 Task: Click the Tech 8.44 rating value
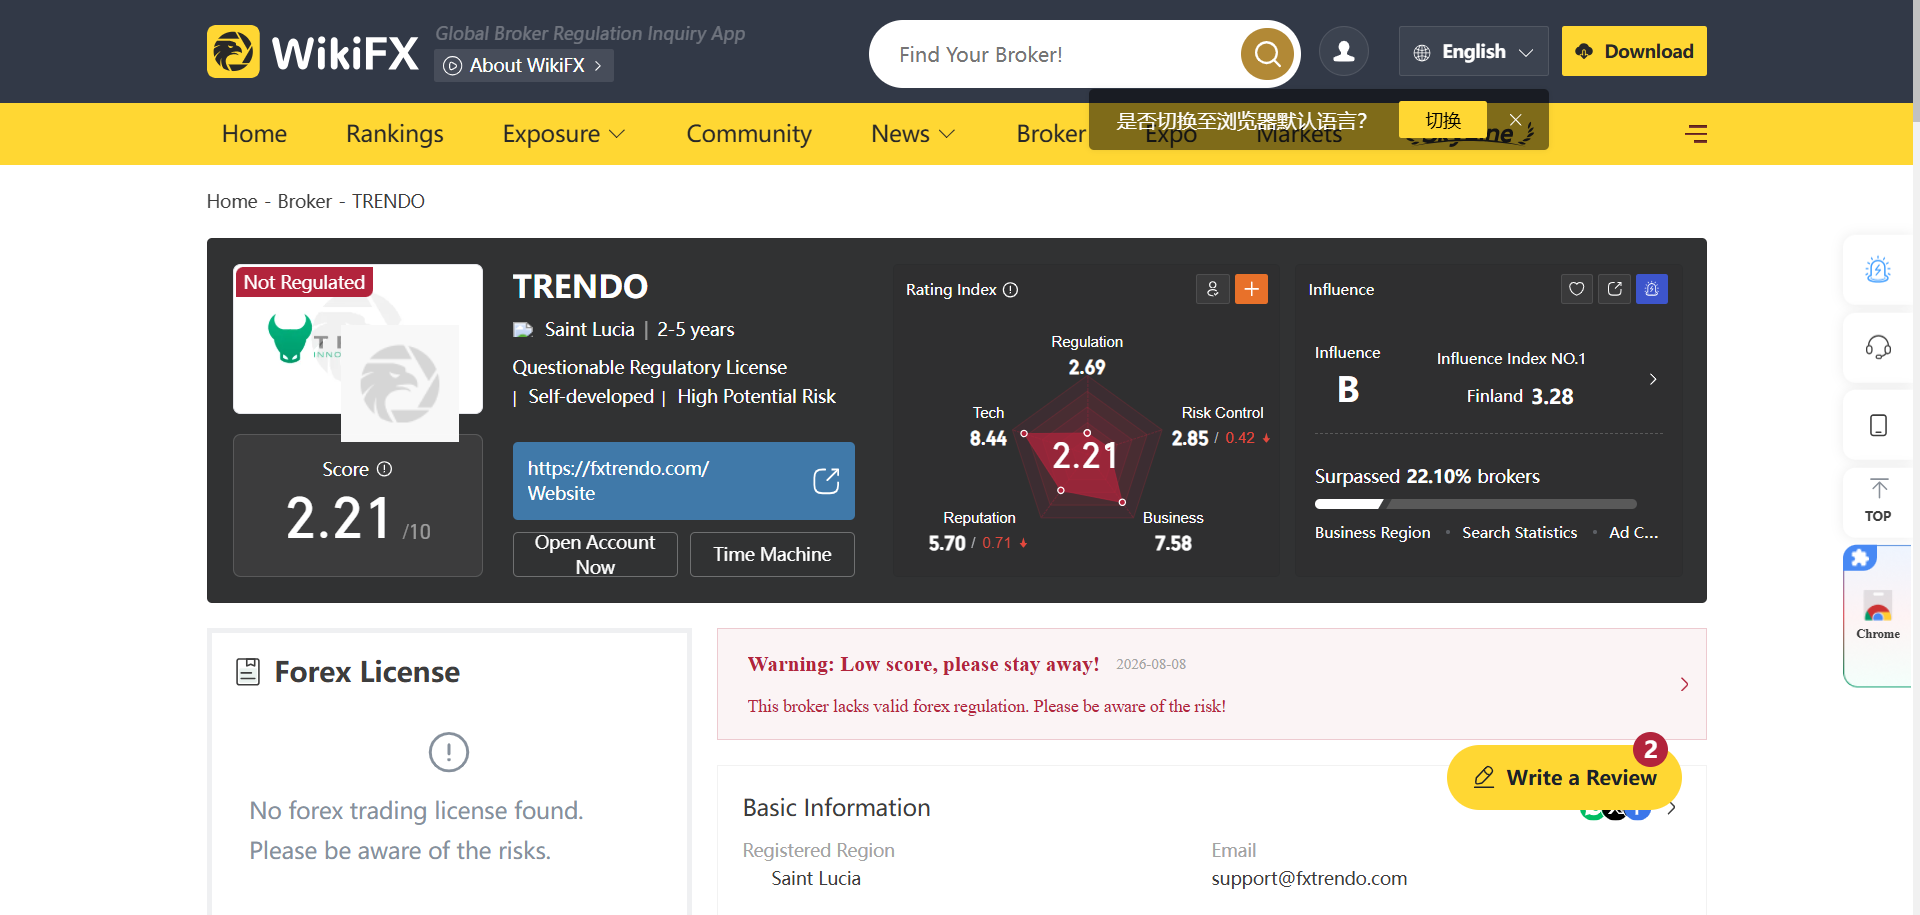[x=988, y=438]
